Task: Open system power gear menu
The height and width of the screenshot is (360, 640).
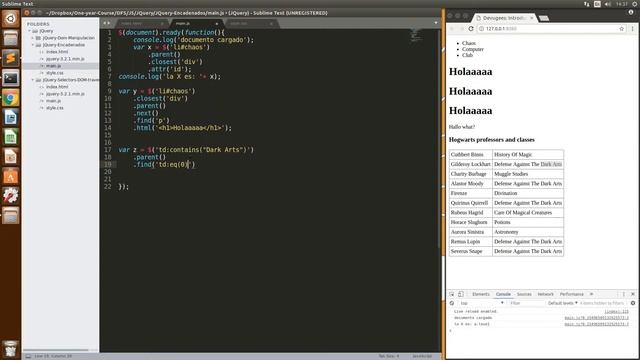Action: click(635, 4)
